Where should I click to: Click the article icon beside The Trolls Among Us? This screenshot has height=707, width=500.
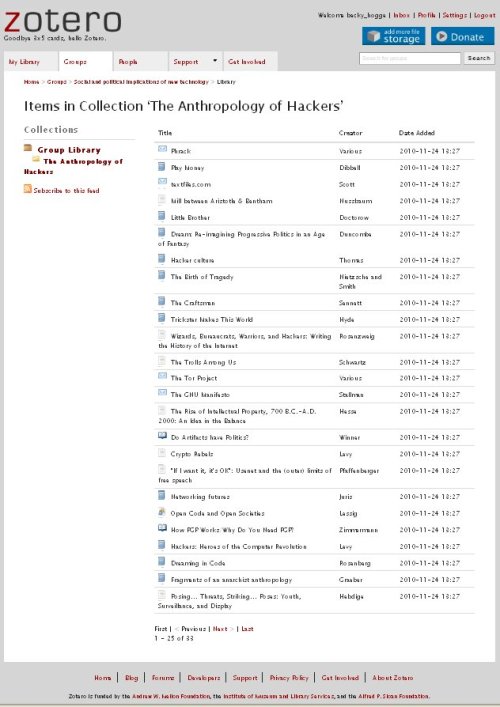point(161,361)
